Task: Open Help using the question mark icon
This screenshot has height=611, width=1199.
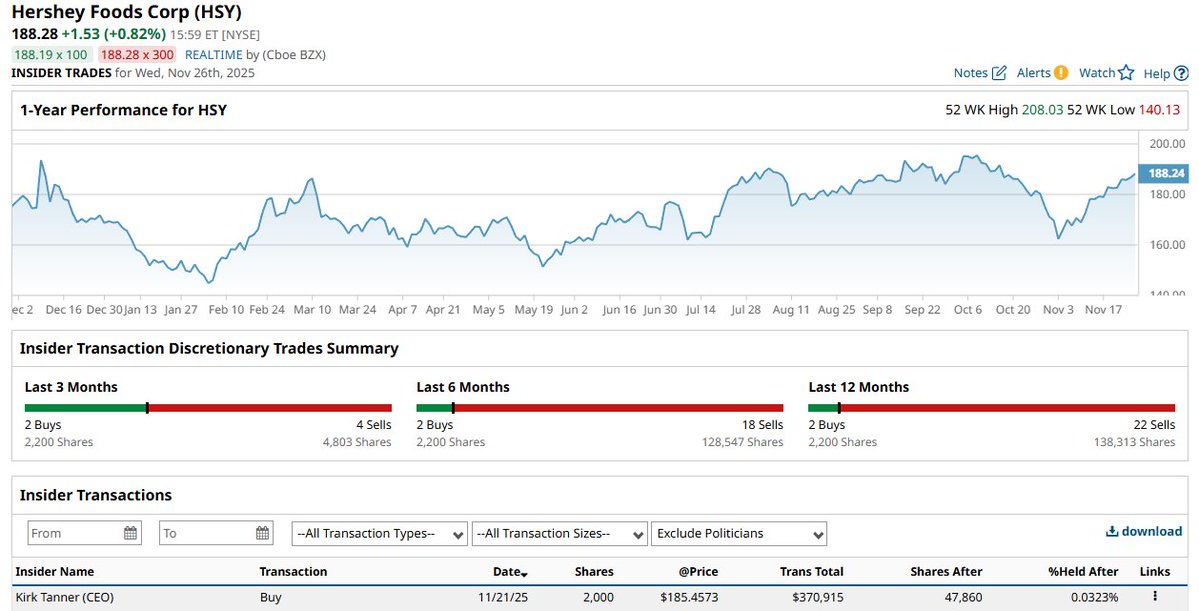Action: tap(1183, 72)
